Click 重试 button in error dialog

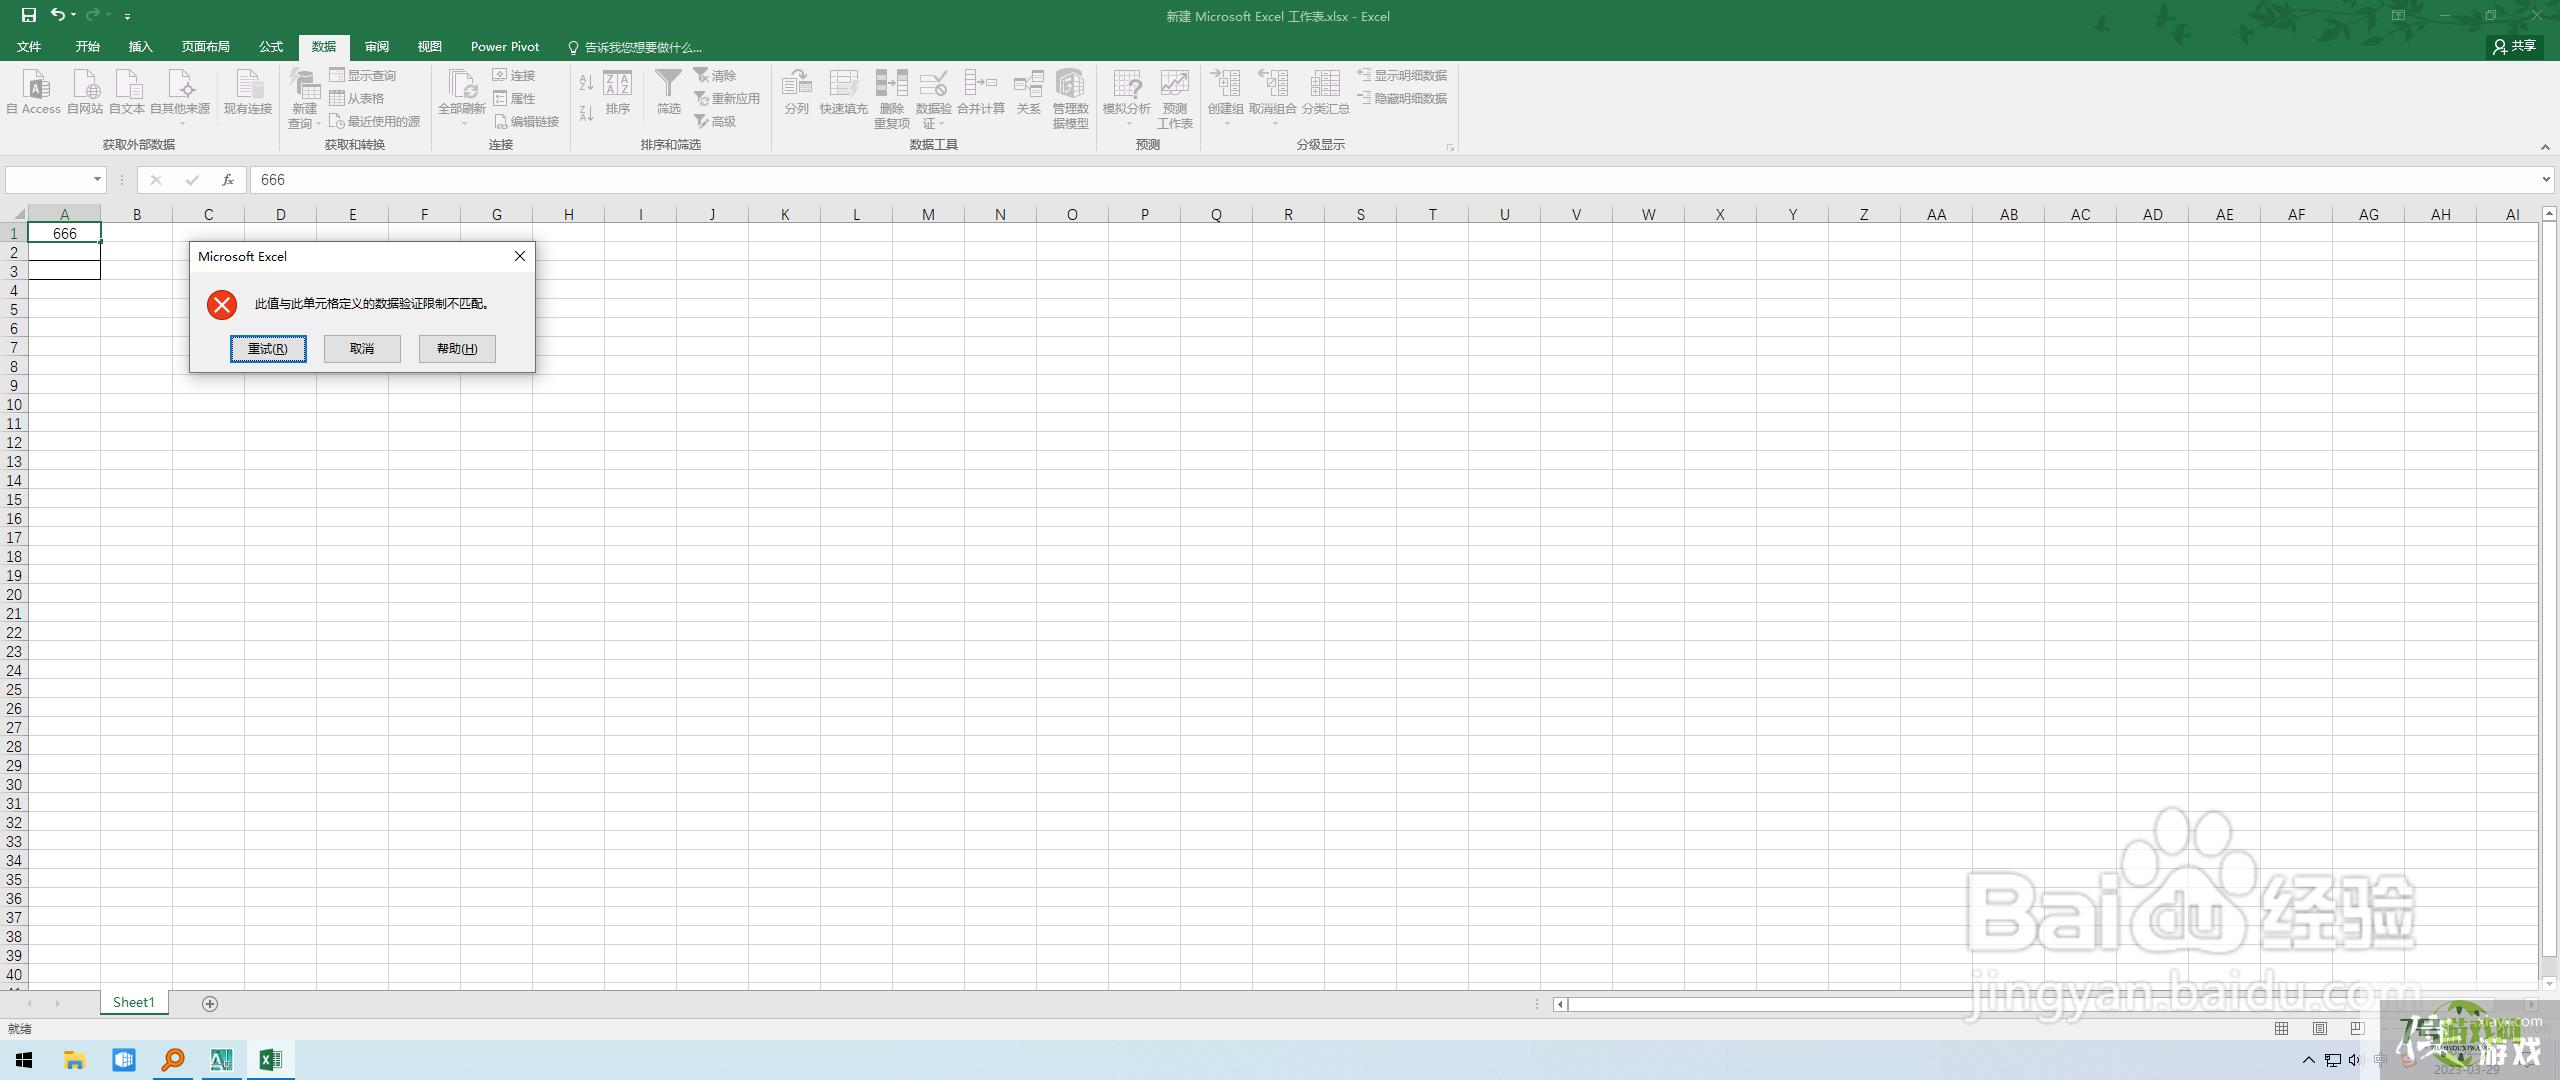264,347
